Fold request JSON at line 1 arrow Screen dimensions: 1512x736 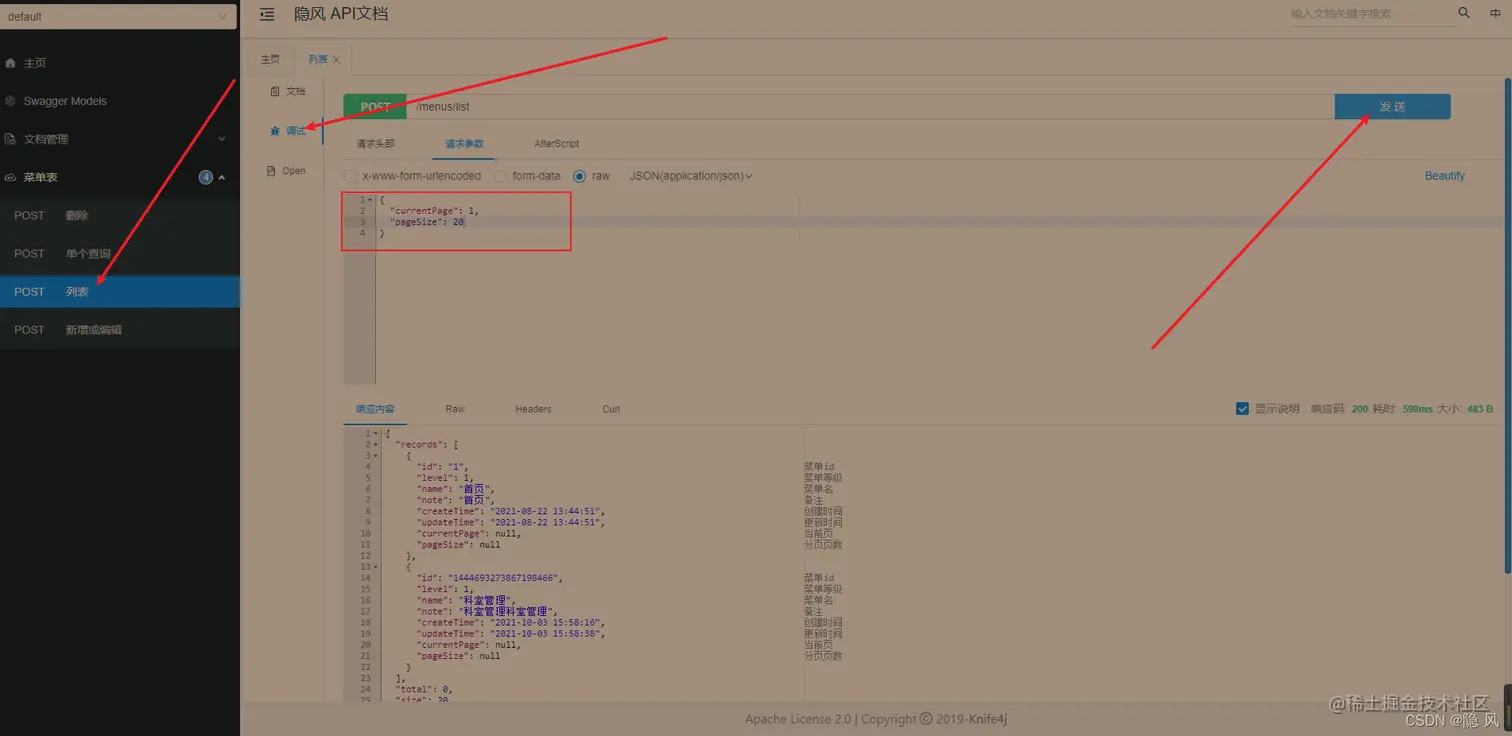[371, 200]
